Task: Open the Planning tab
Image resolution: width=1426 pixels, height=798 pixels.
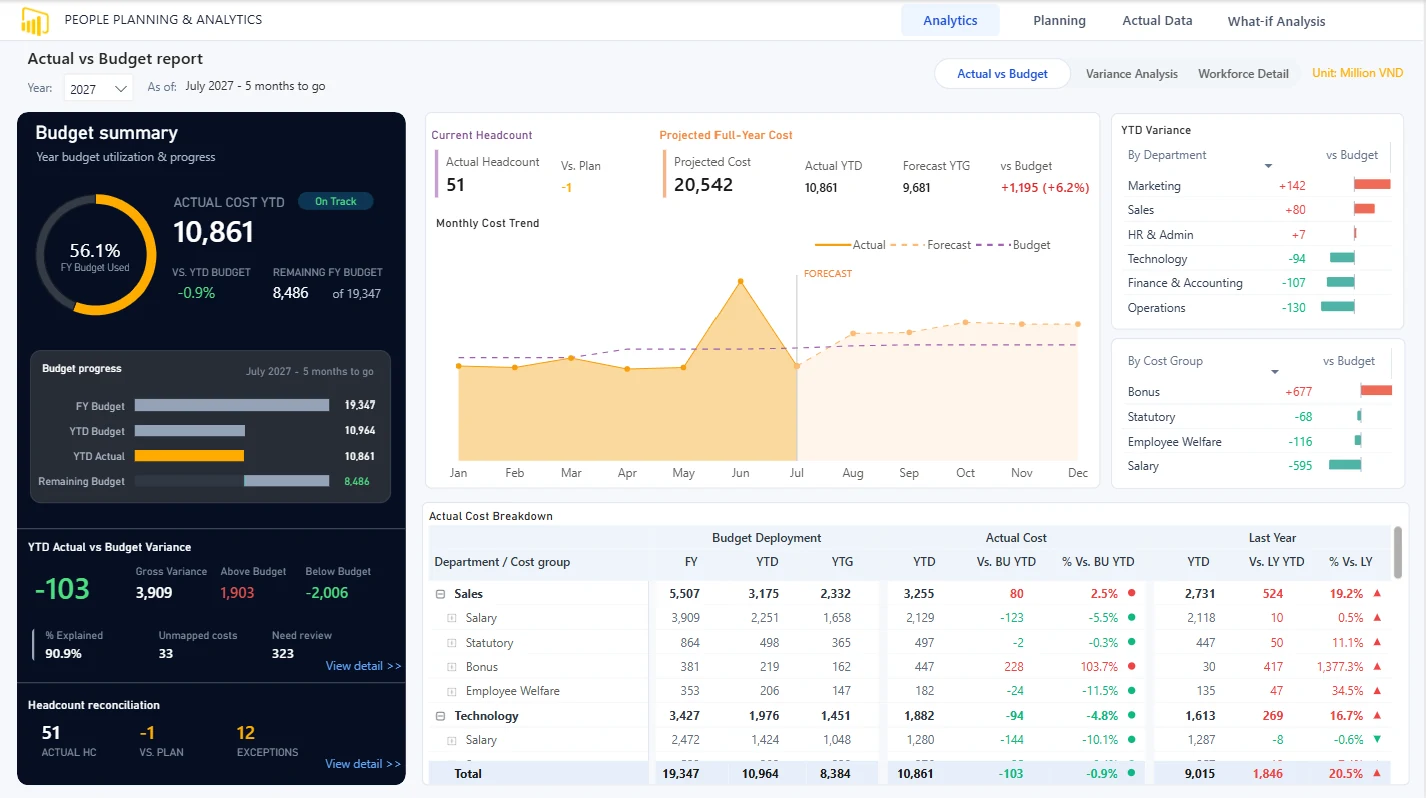Action: 1059,20
